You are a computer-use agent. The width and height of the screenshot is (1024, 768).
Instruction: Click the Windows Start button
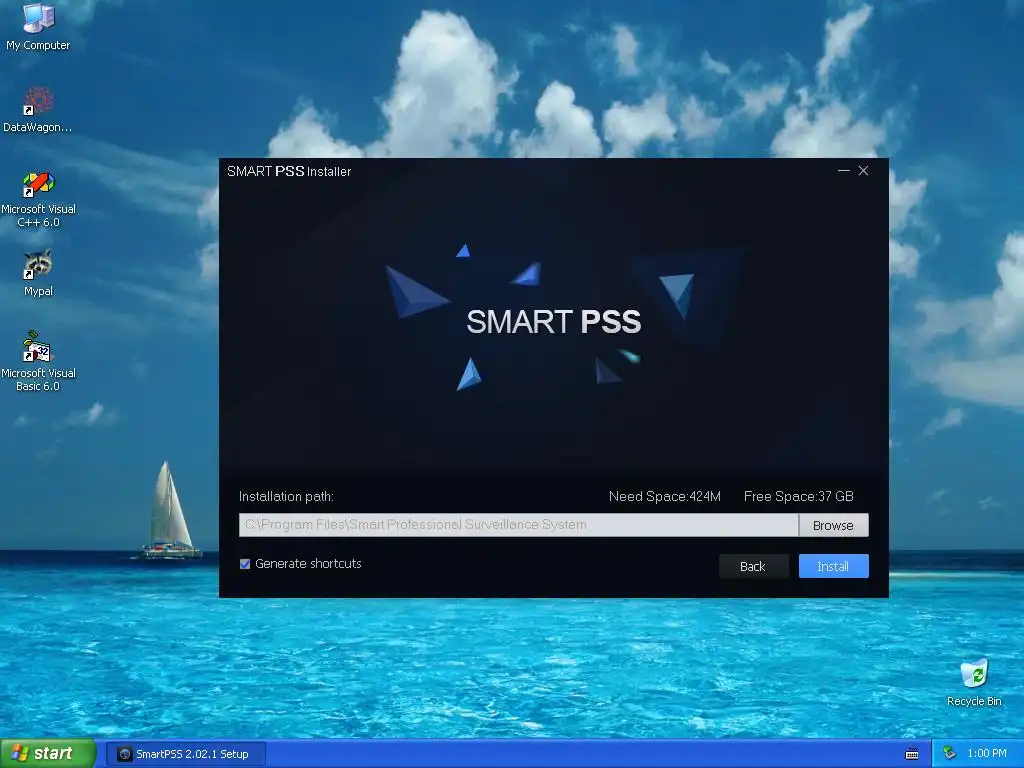(48, 754)
